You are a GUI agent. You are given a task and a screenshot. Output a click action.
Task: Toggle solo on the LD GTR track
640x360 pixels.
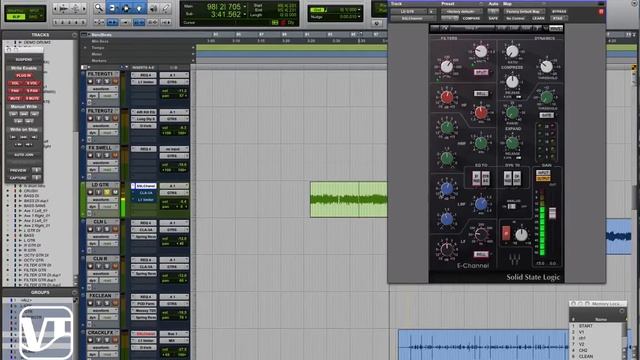pyautogui.click(x=107, y=192)
